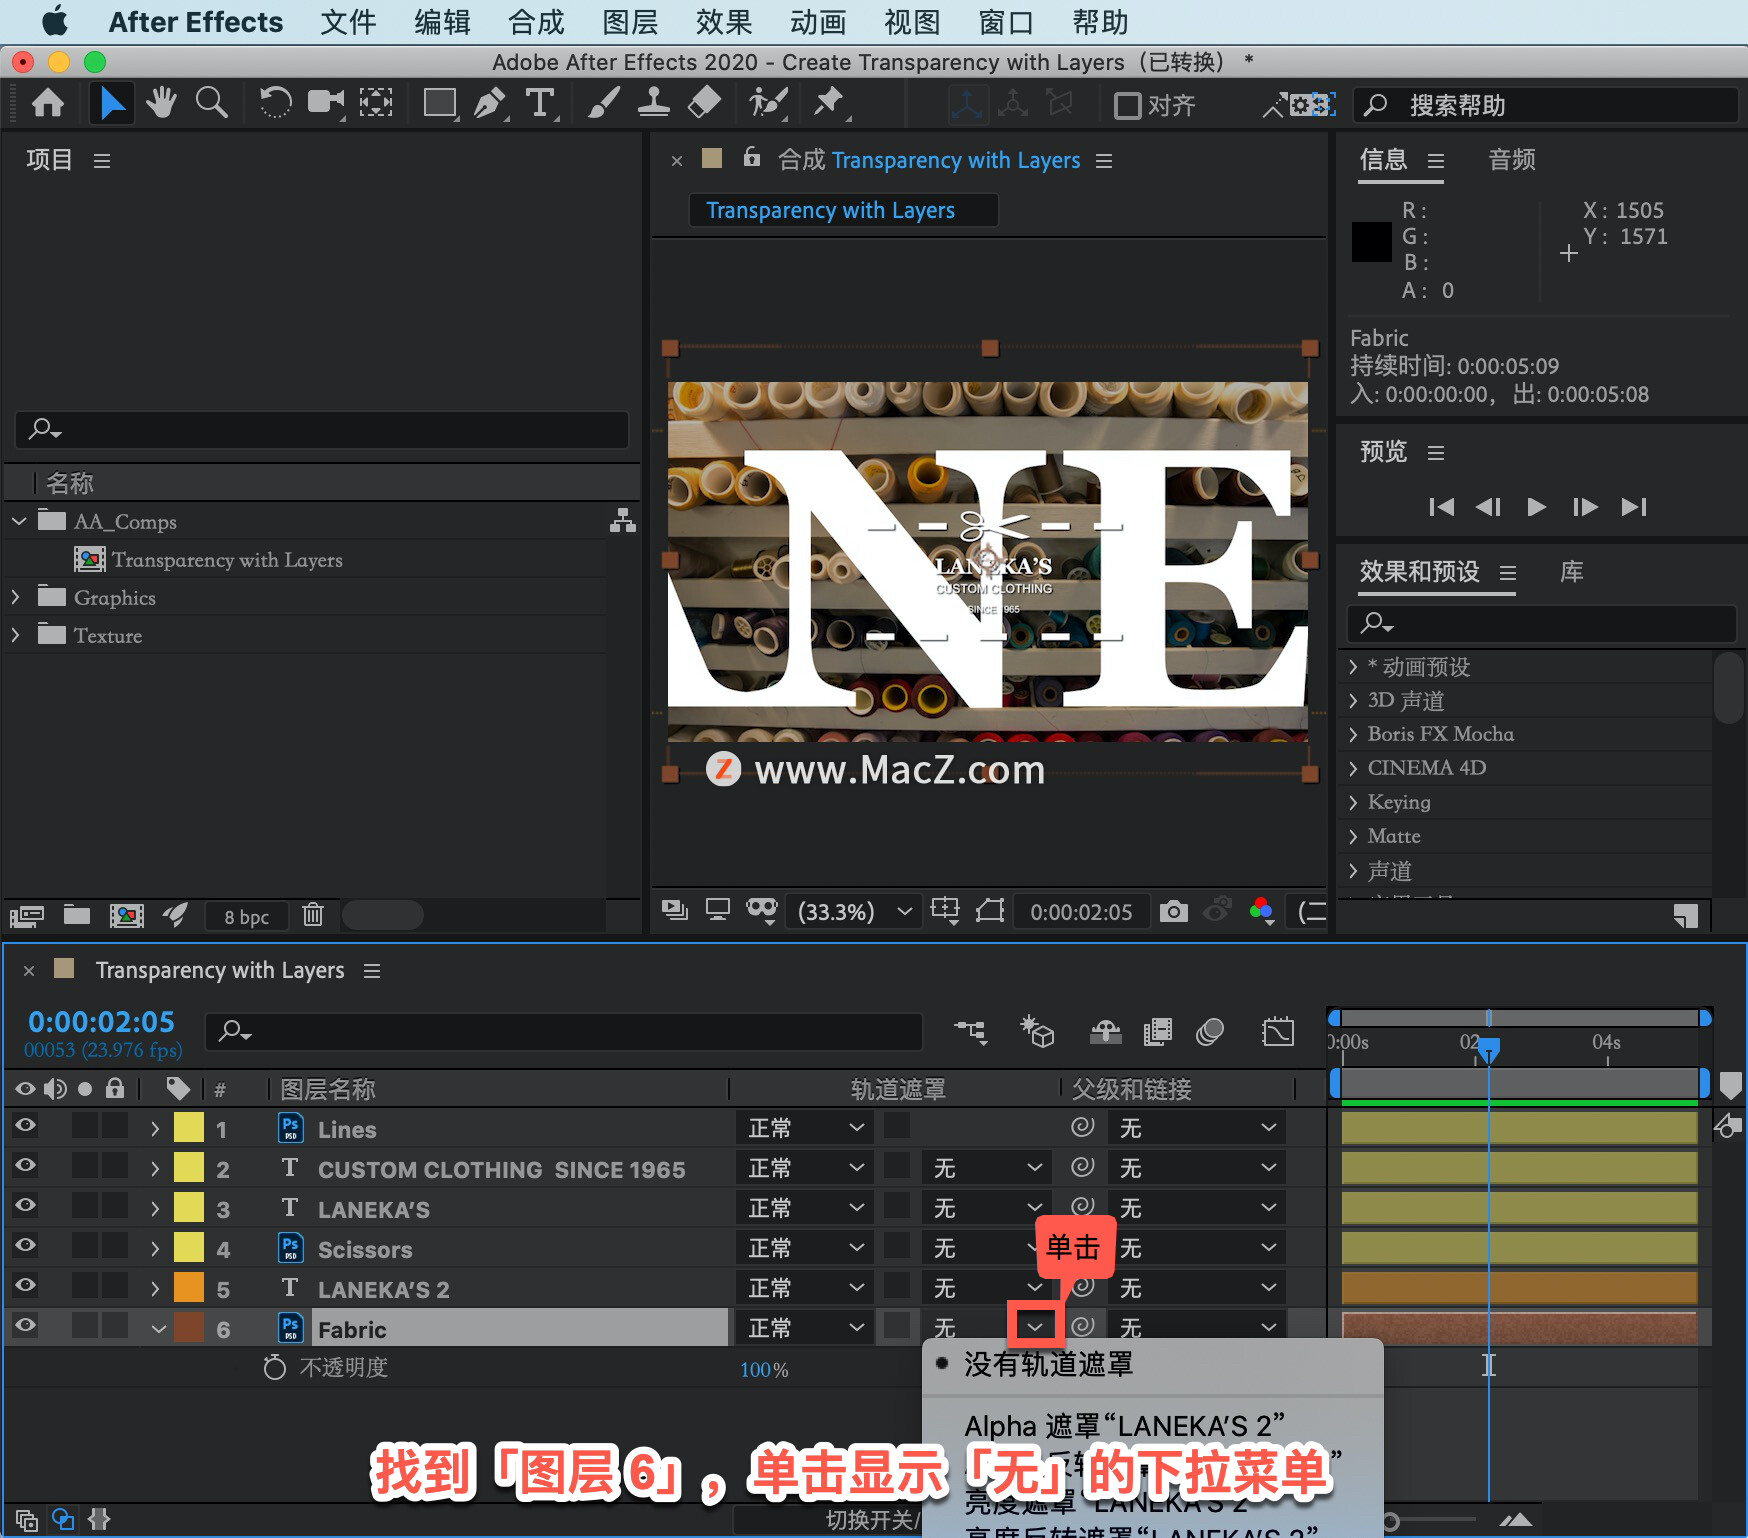Toggle opacity stopwatch for 不透明度
This screenshot has height=1538, width=1748.
pyautogui.click(x=274, y=1367)
